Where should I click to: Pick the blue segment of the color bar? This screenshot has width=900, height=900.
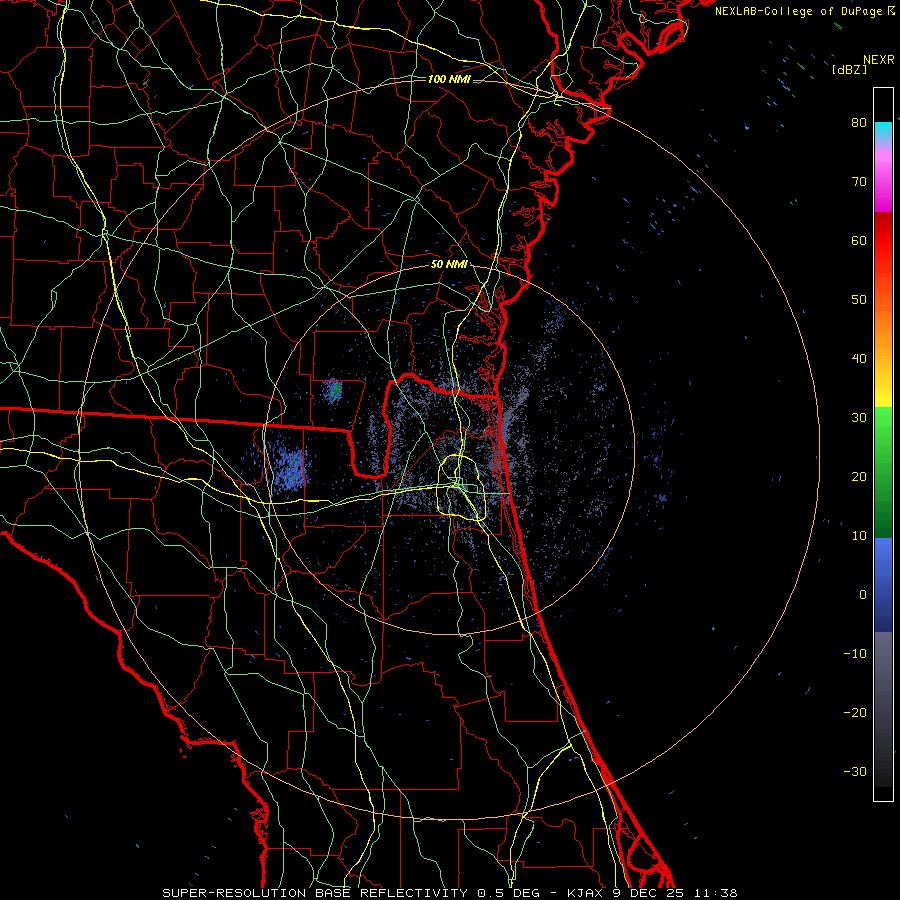883,585
